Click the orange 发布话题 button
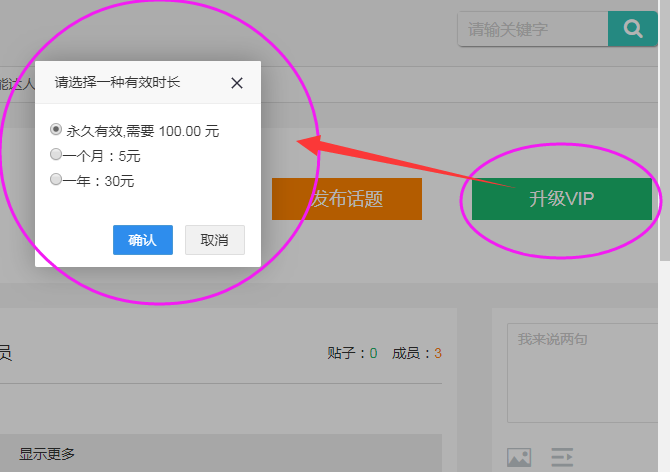This screenshot has width=670, height=472. click(x=347, y=199)
